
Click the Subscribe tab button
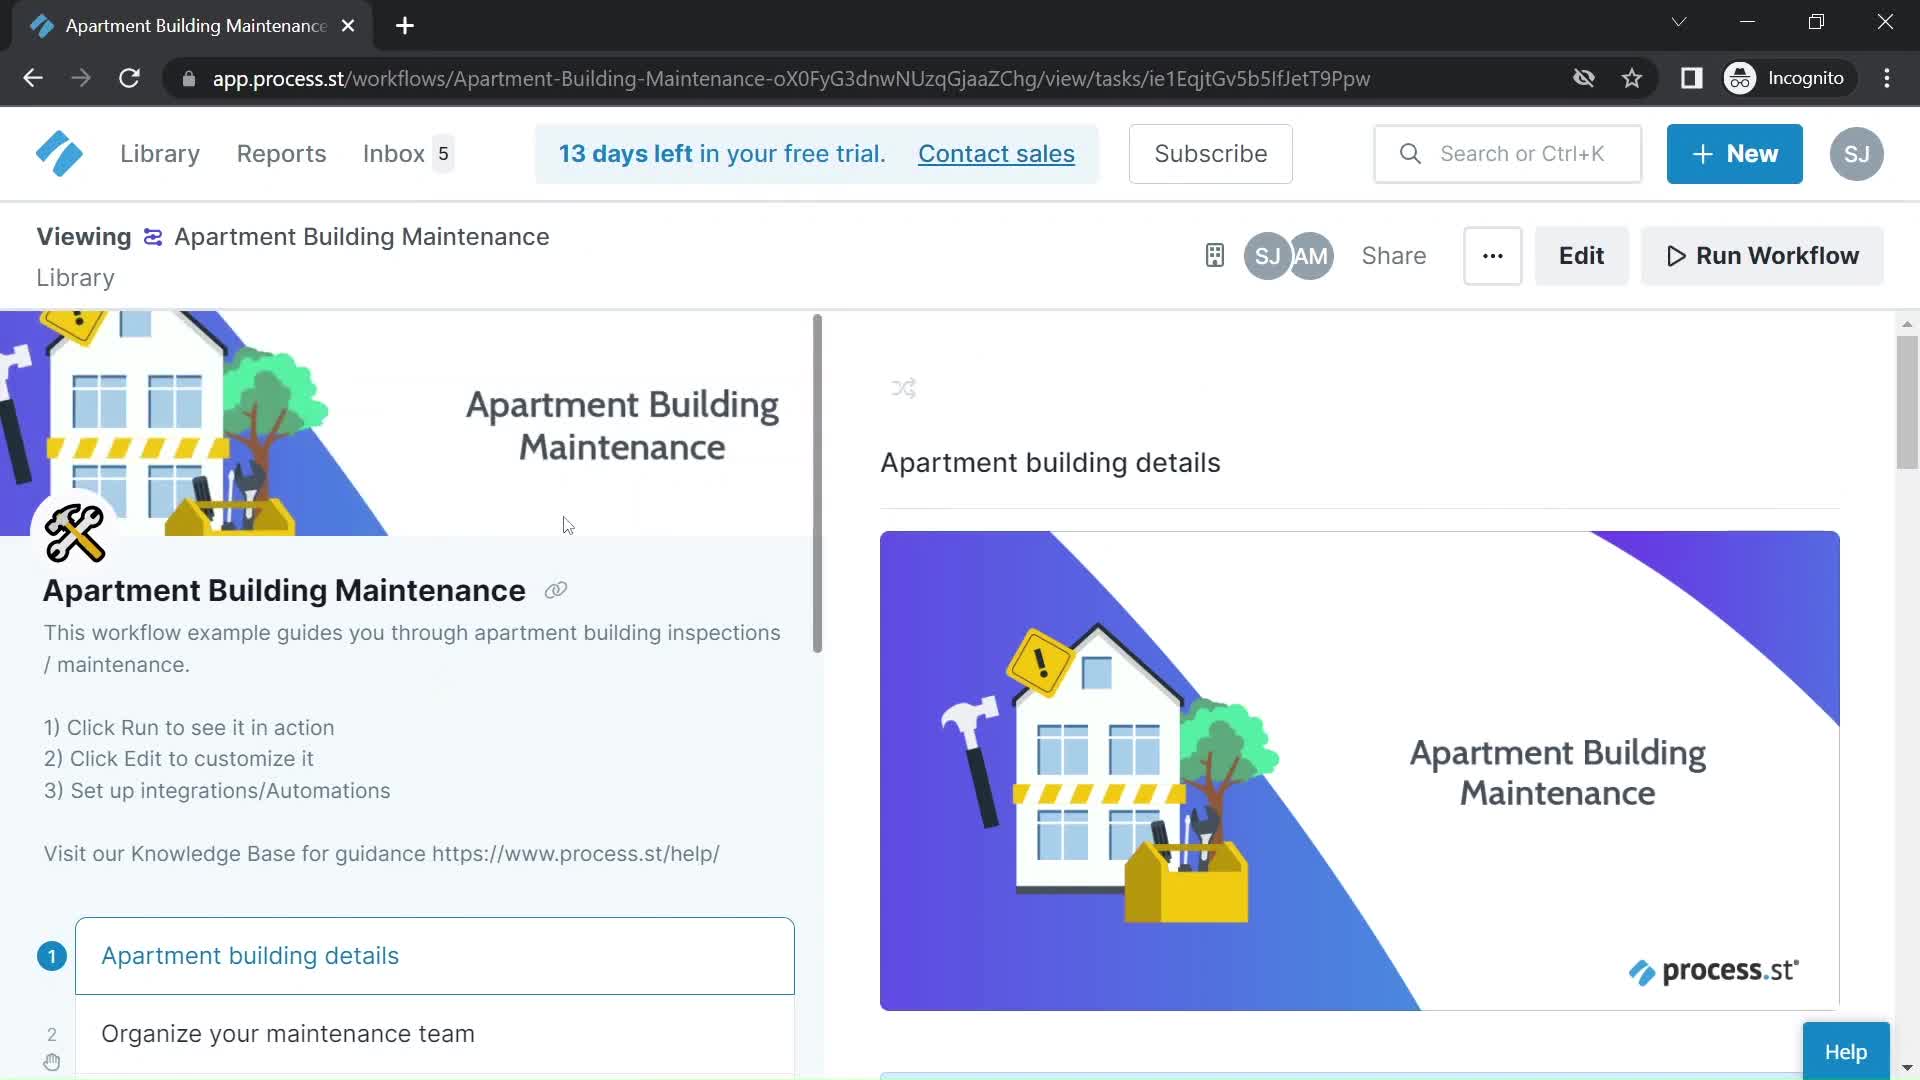coord(1211,153)
